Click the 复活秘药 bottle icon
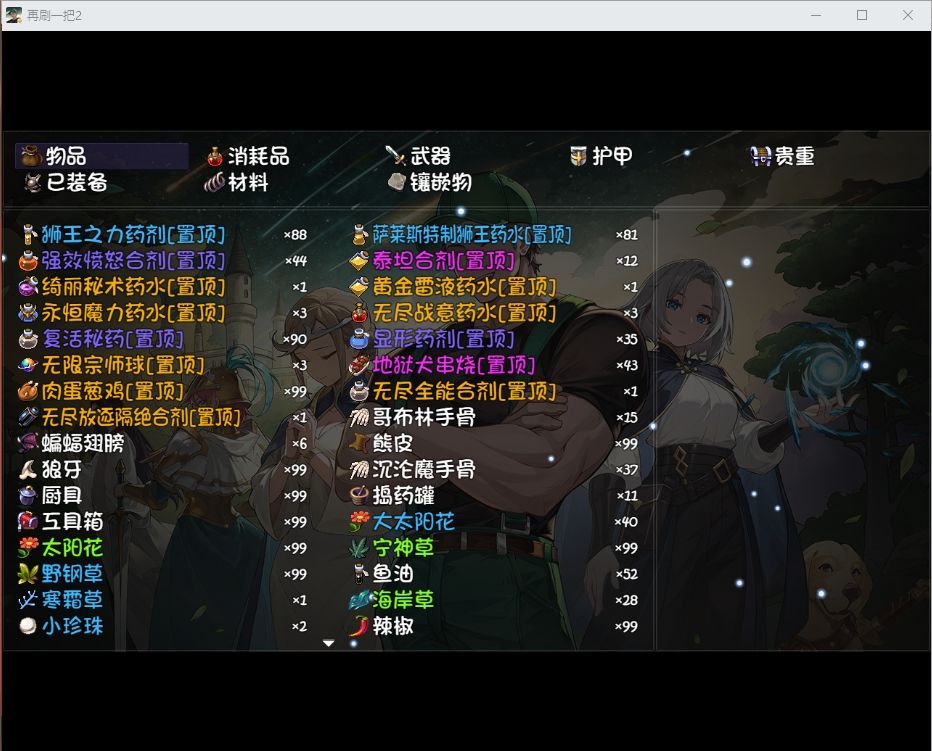 click(x=28, y=339)
